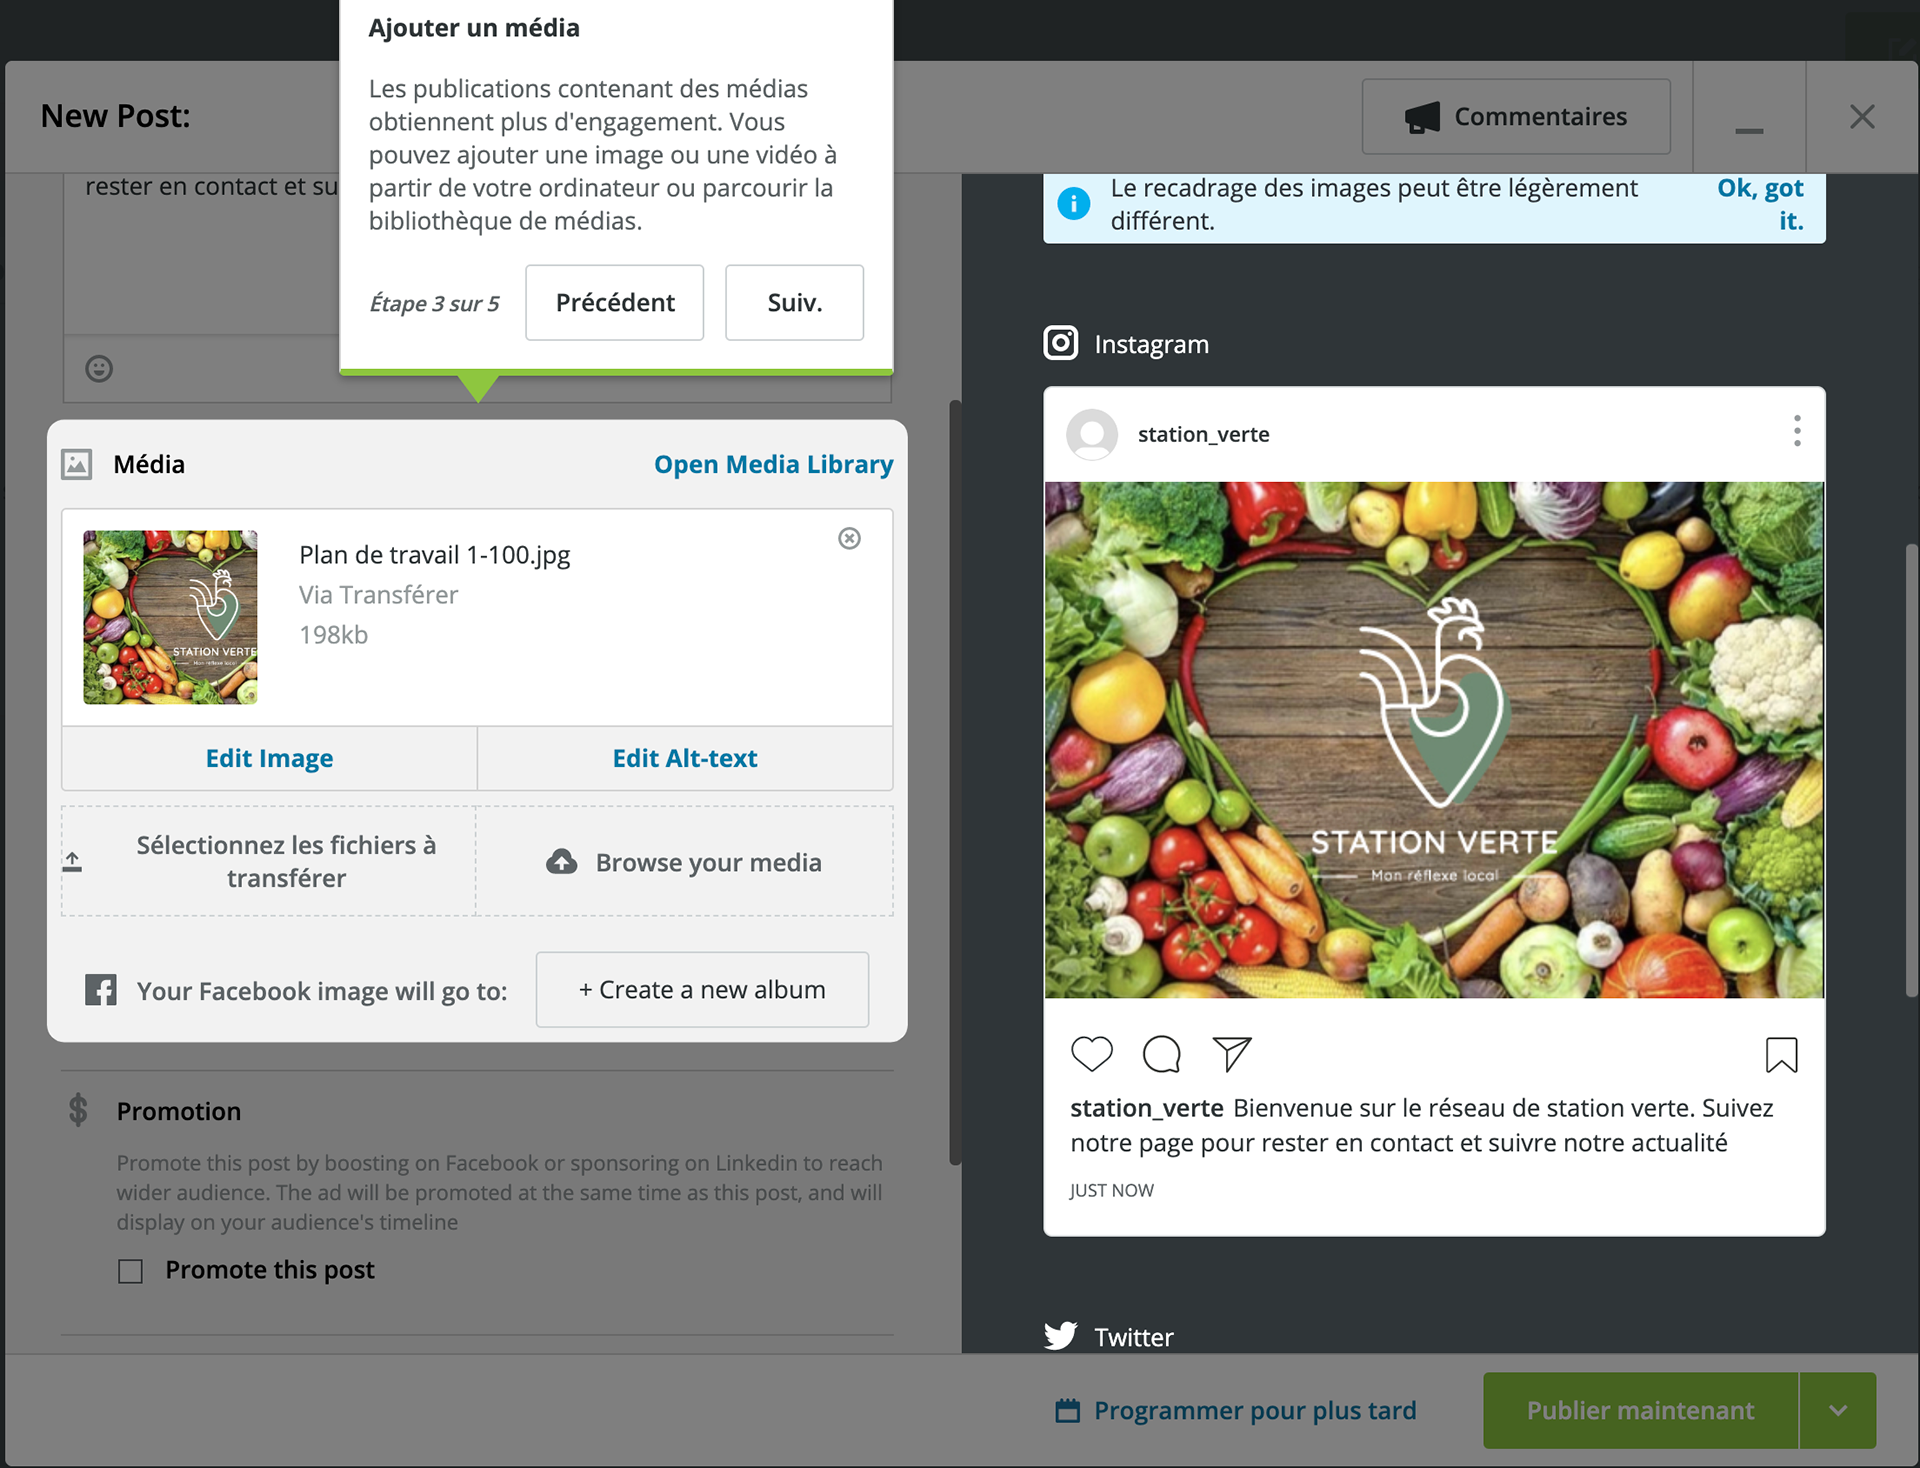Open the Create a new album selector
The width and height of the screenshot is (1920, 1468).
click(x=702, y=990)
